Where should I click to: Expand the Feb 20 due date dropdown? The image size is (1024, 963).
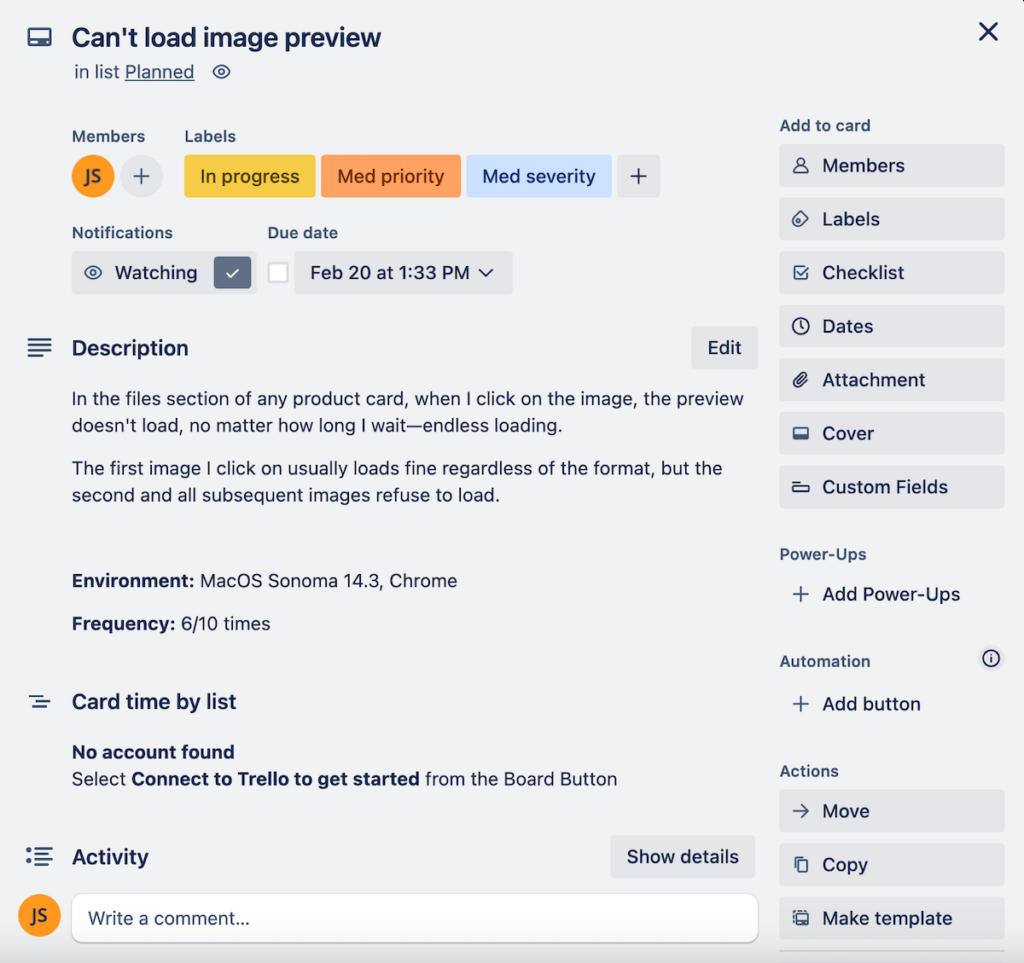click(x=402, y=273)
